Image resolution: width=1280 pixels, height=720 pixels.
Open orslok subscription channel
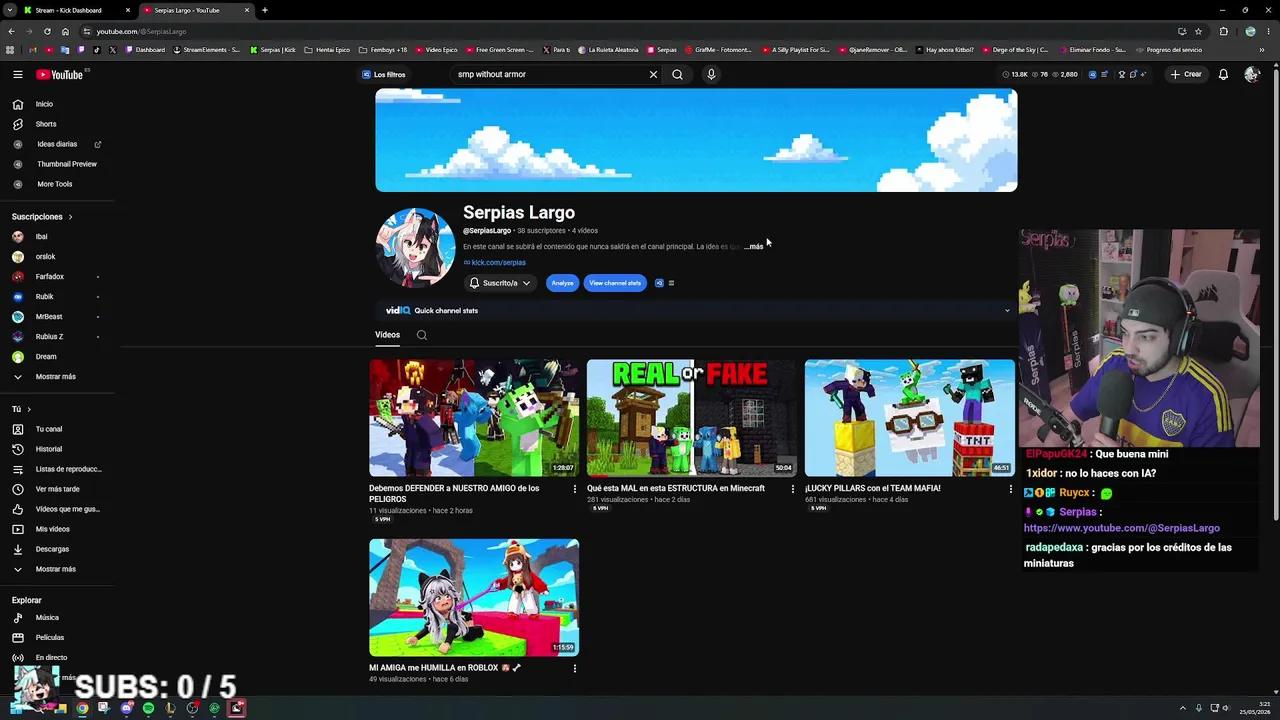click(45, 257)
